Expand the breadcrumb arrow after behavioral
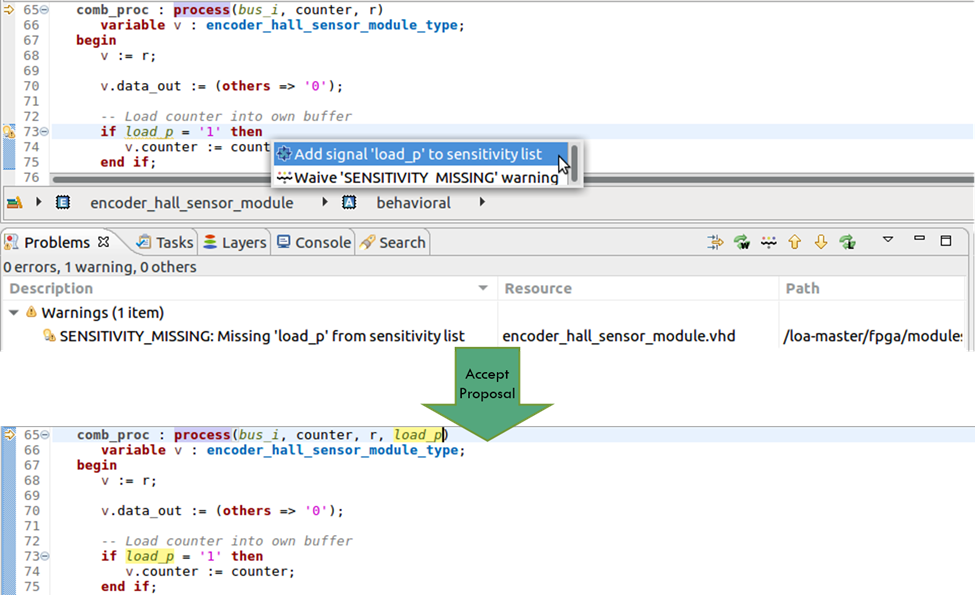Screen dimensions: 975x595 coord(482,202)
